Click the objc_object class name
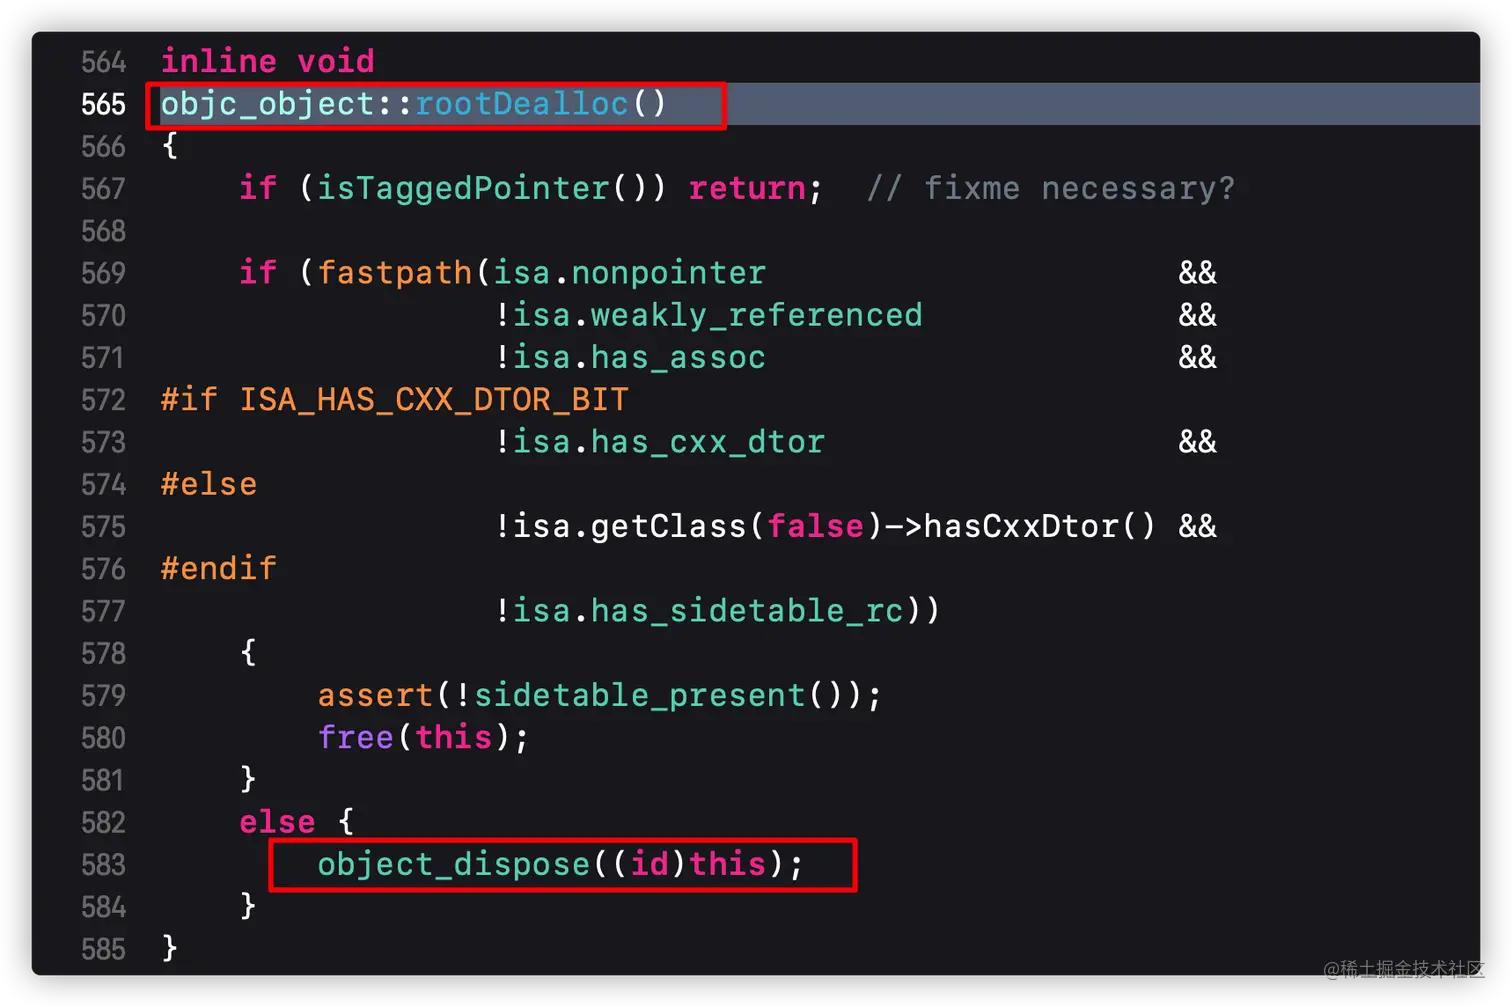 tap(267, 104)
